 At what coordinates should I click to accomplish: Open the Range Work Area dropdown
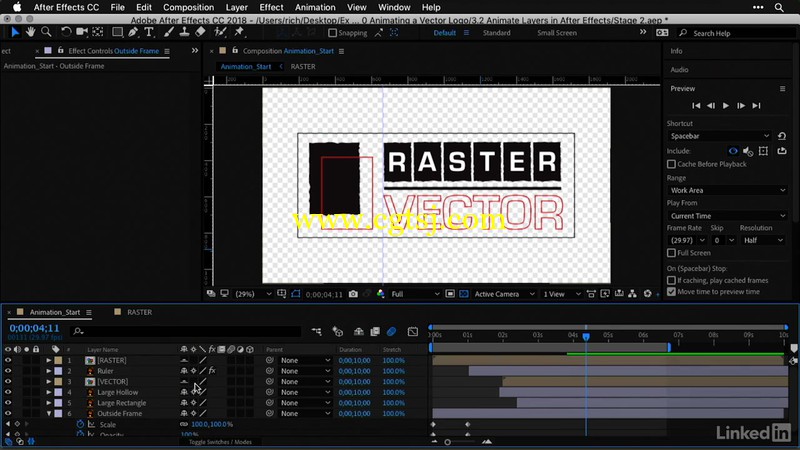[x=727, y=190]
